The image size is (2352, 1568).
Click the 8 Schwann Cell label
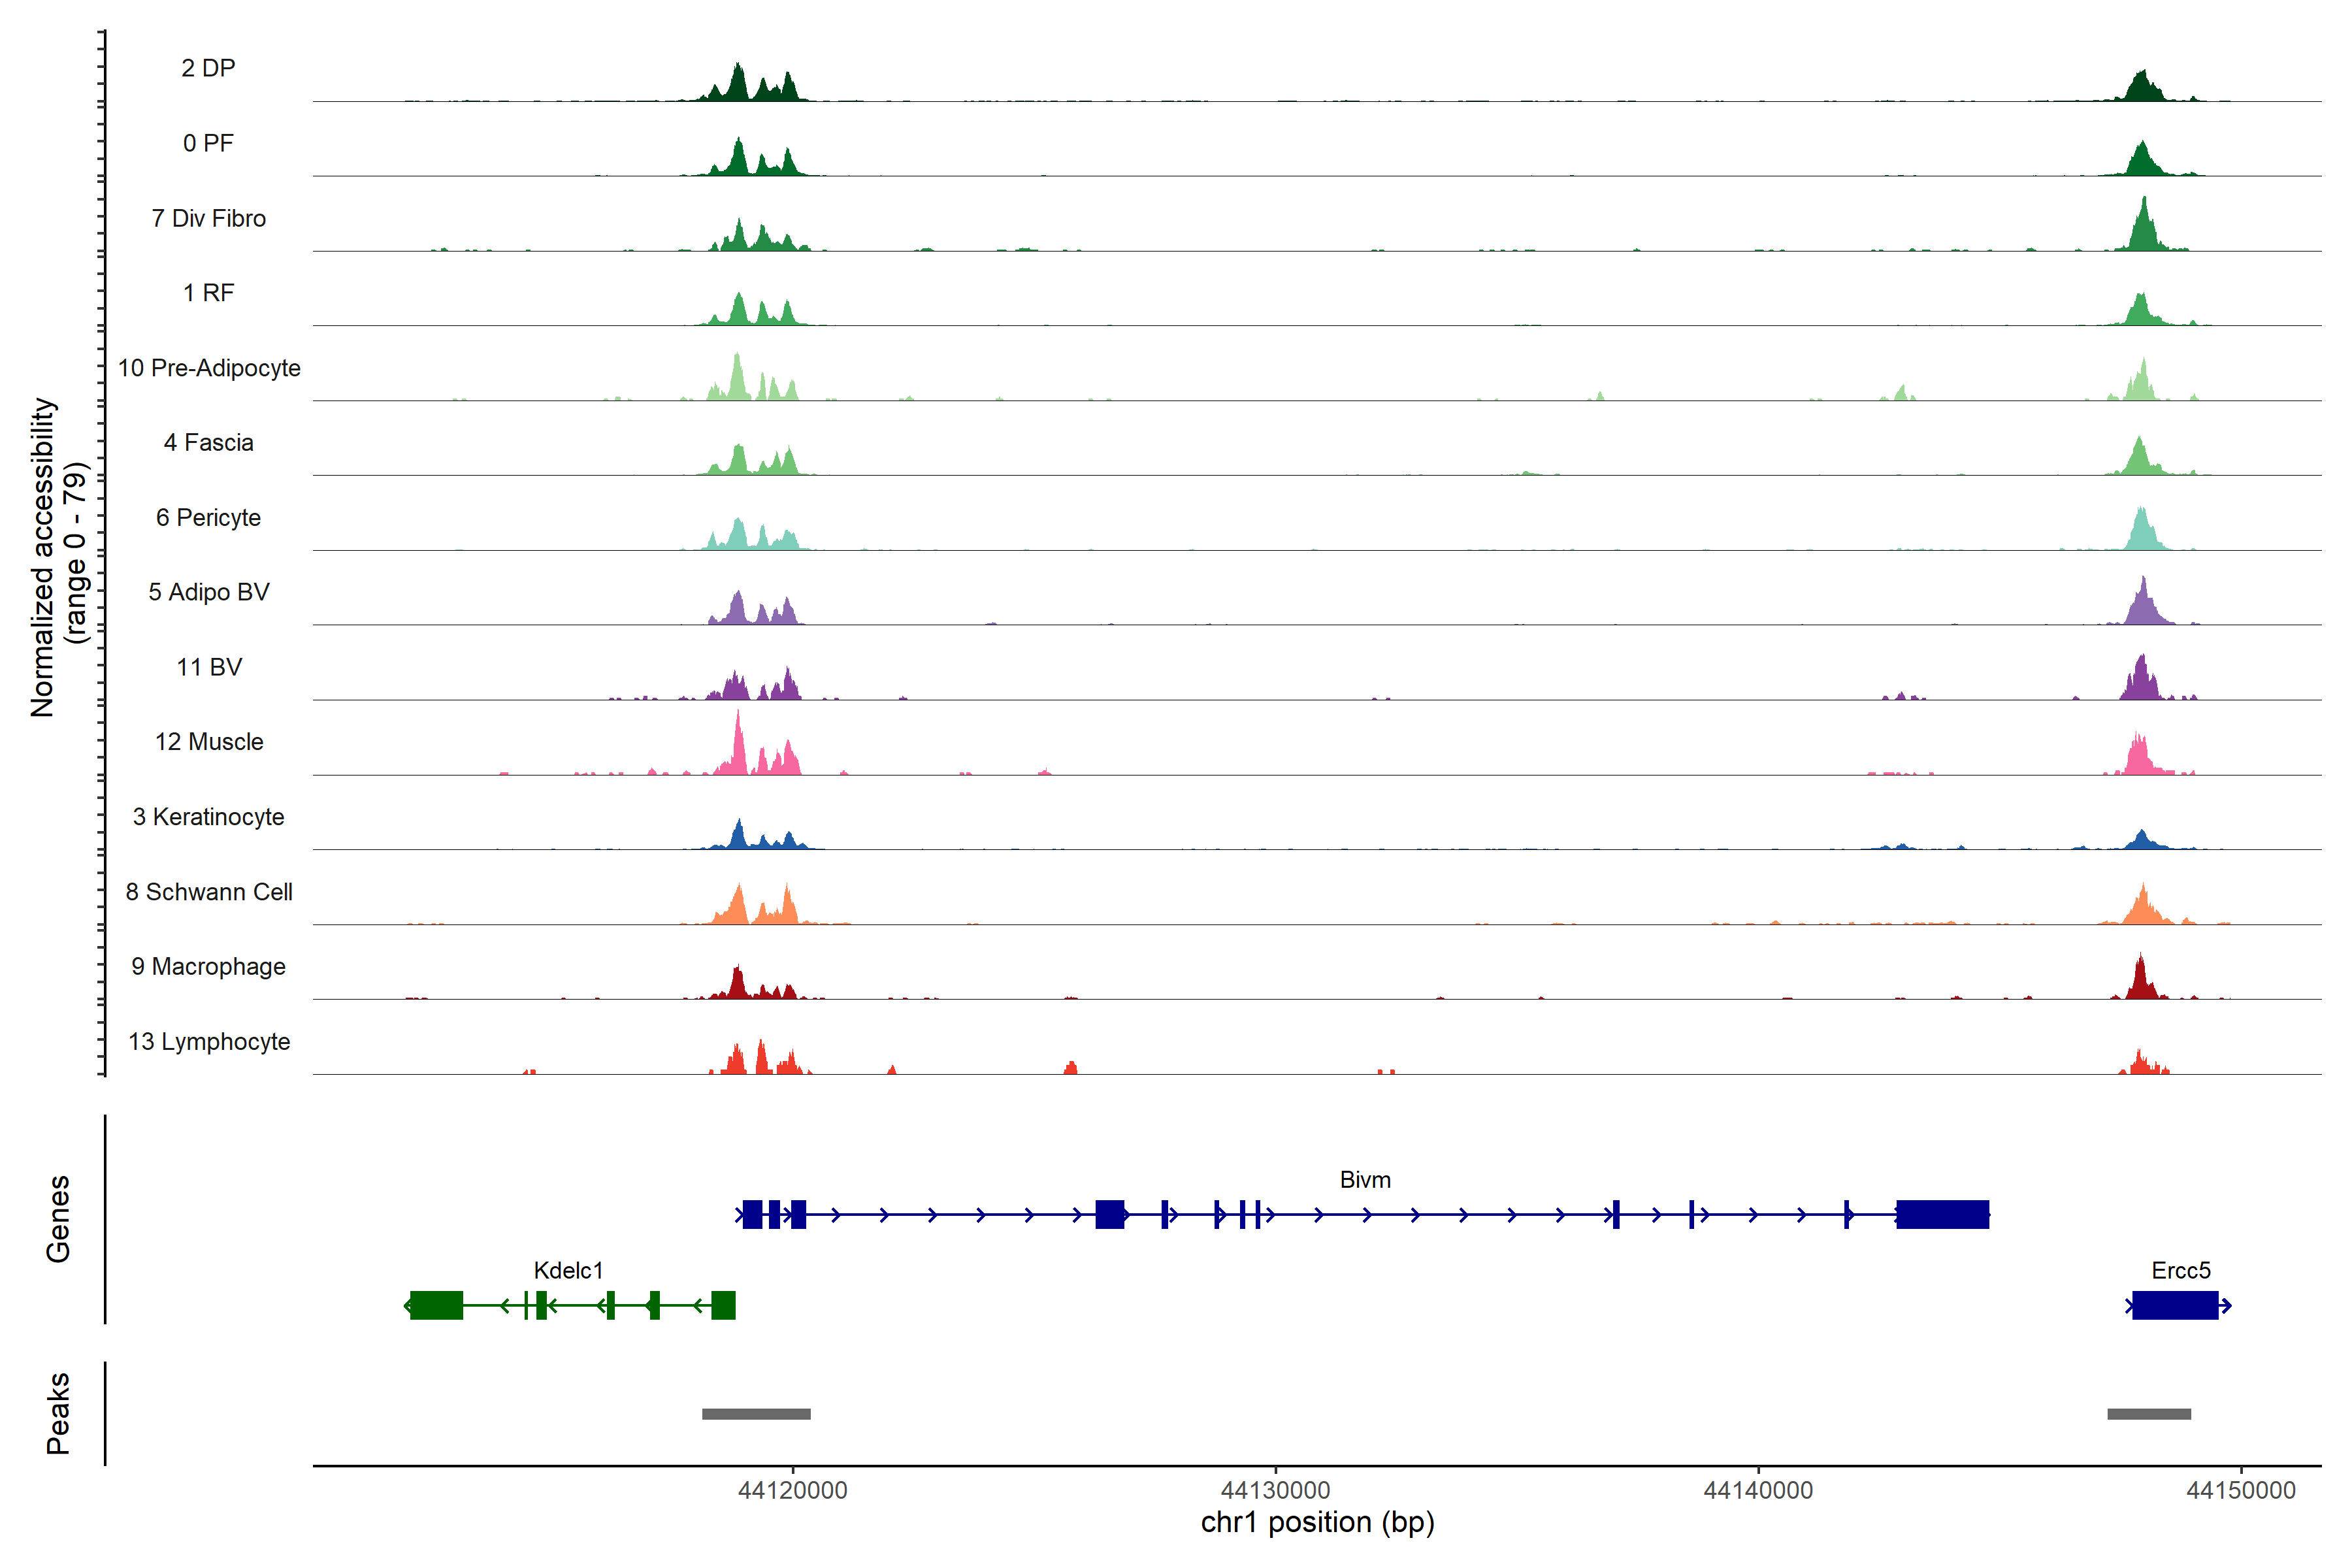coord(209,892)
